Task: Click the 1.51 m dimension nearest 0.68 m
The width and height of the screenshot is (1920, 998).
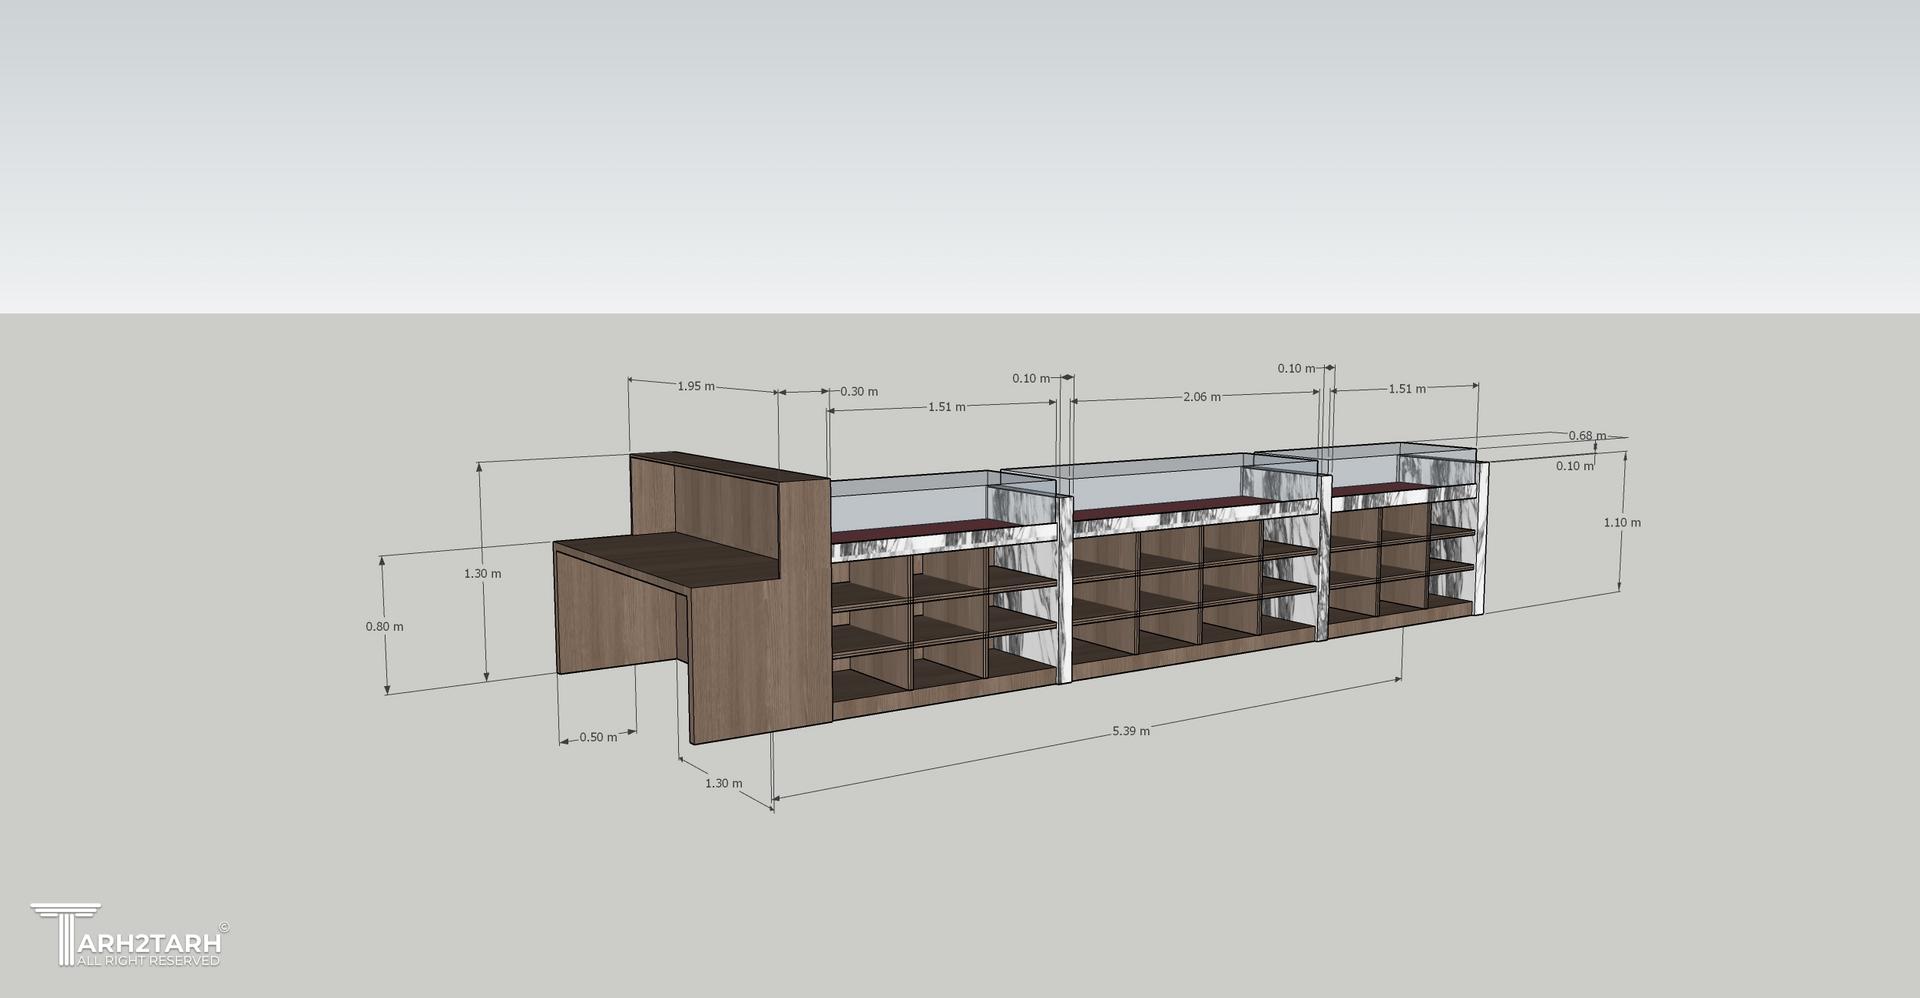Action: [x=1406, y=389]
